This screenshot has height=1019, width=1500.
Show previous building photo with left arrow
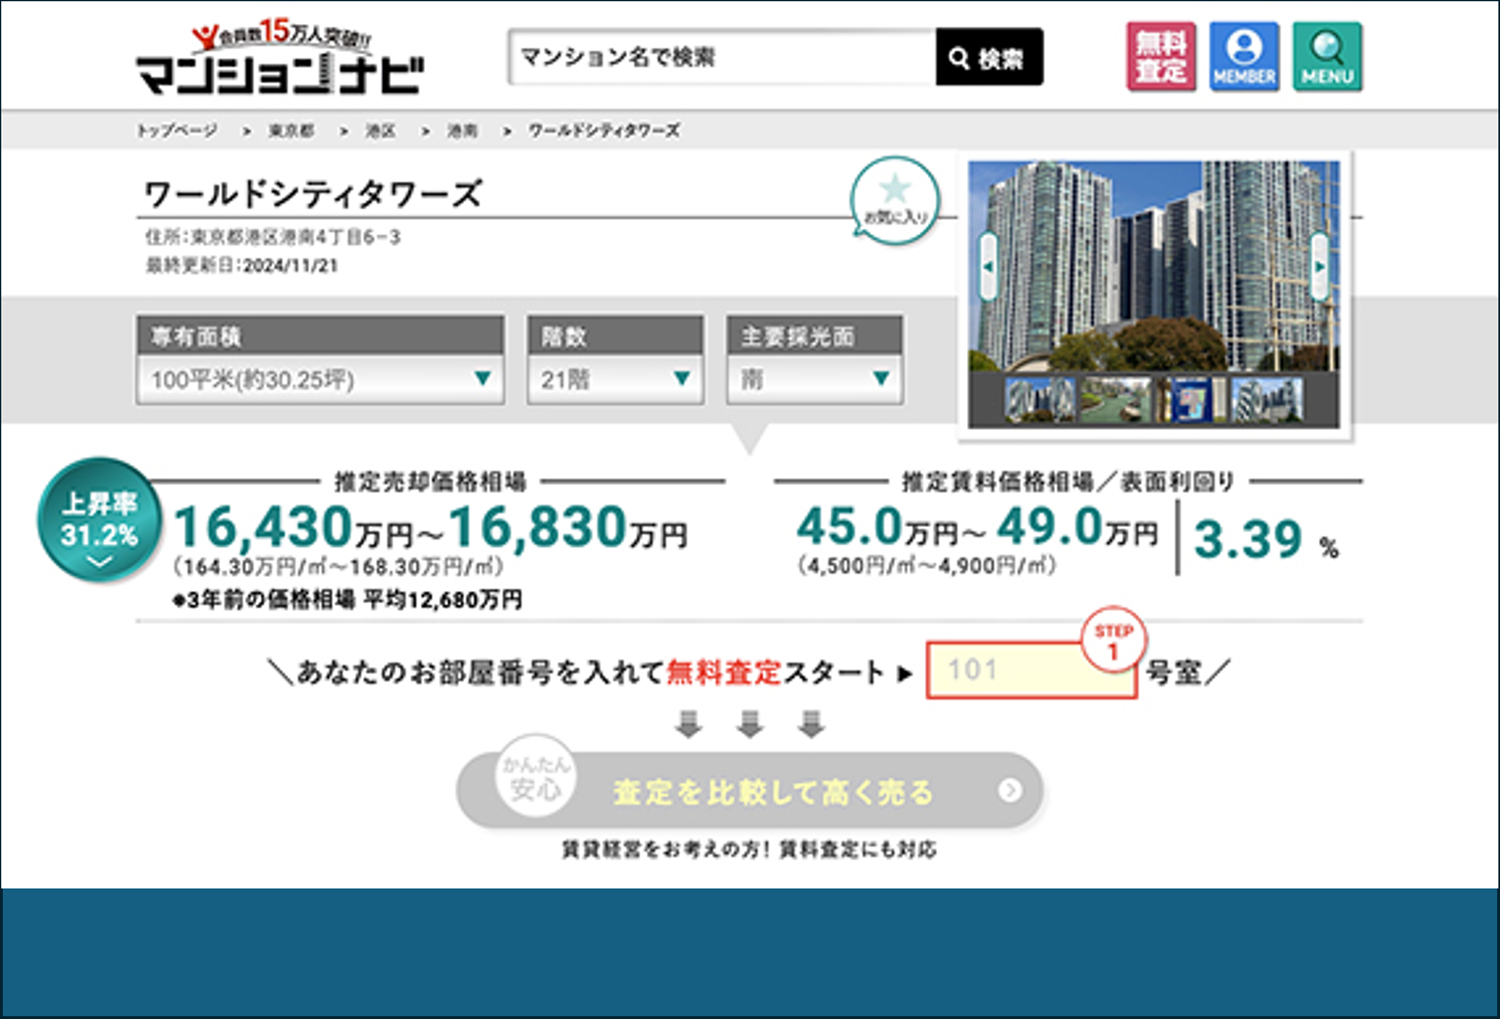[988, 266]
